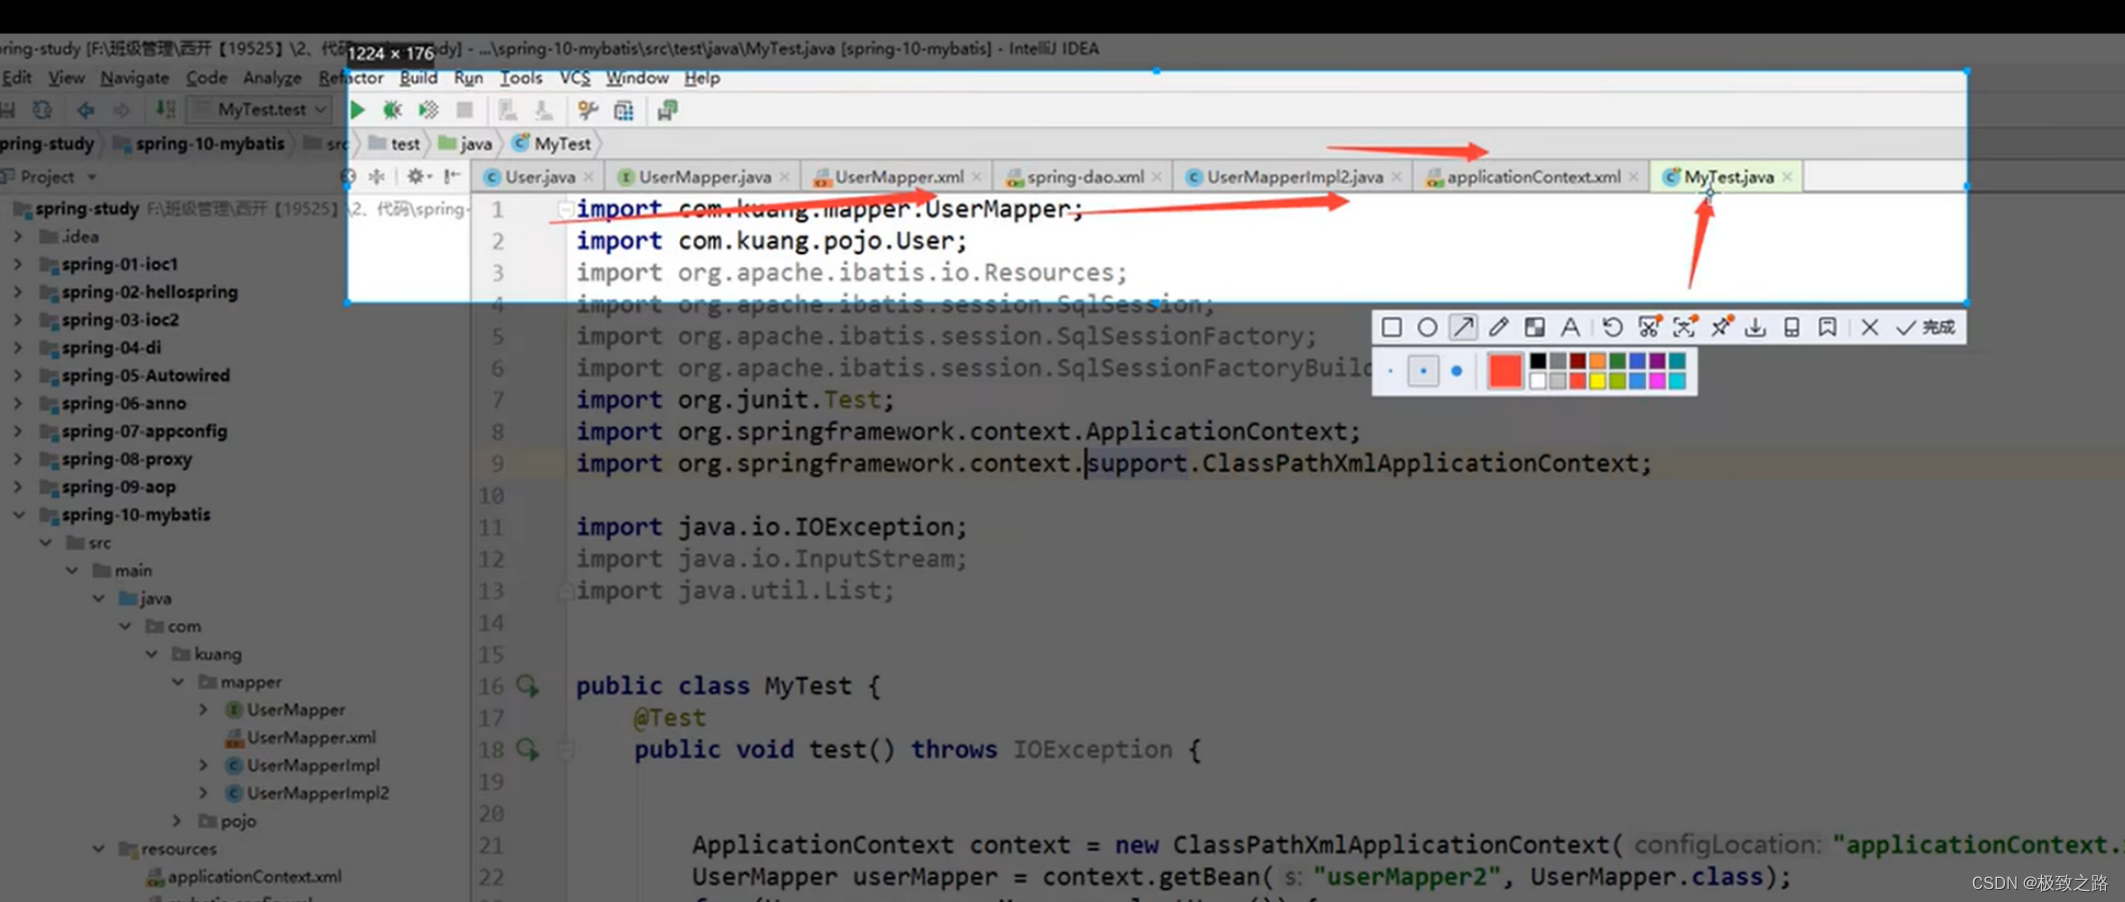Open UserMapperImpl in the project tree
The width and height of the screenshot is (2125, 902).
[x=302, y=766]
